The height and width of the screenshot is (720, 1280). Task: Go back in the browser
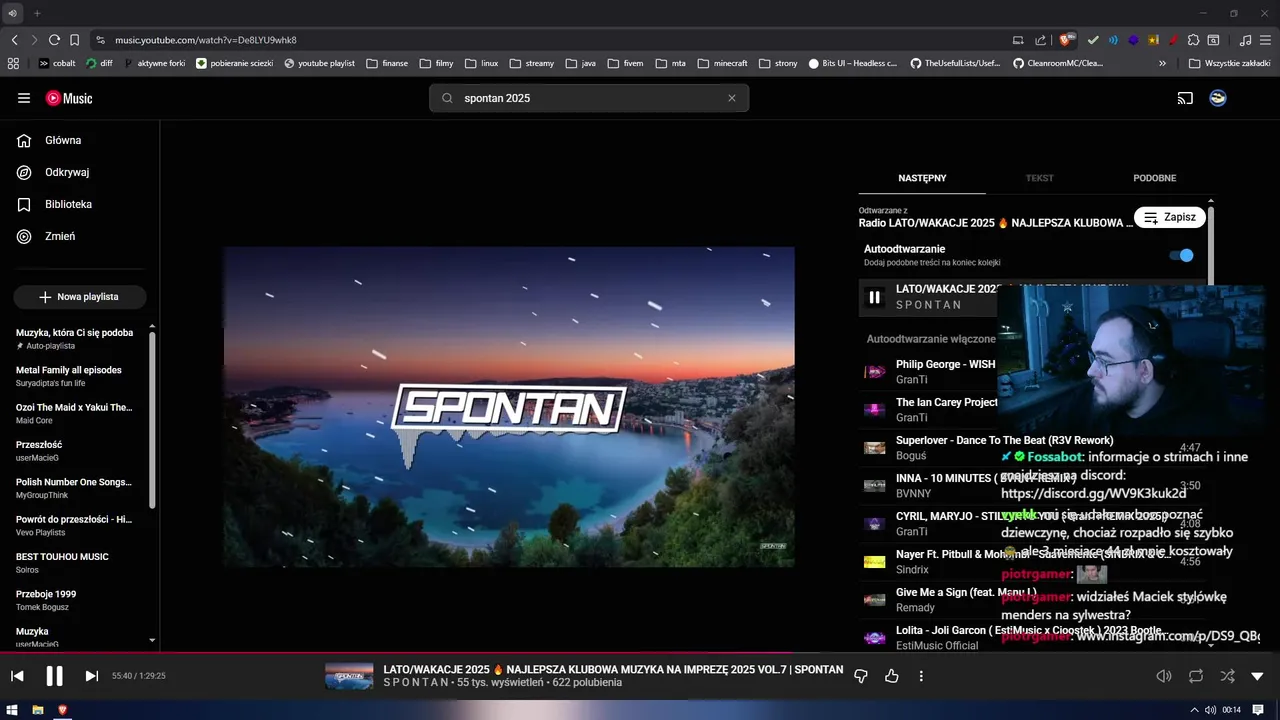14,40
